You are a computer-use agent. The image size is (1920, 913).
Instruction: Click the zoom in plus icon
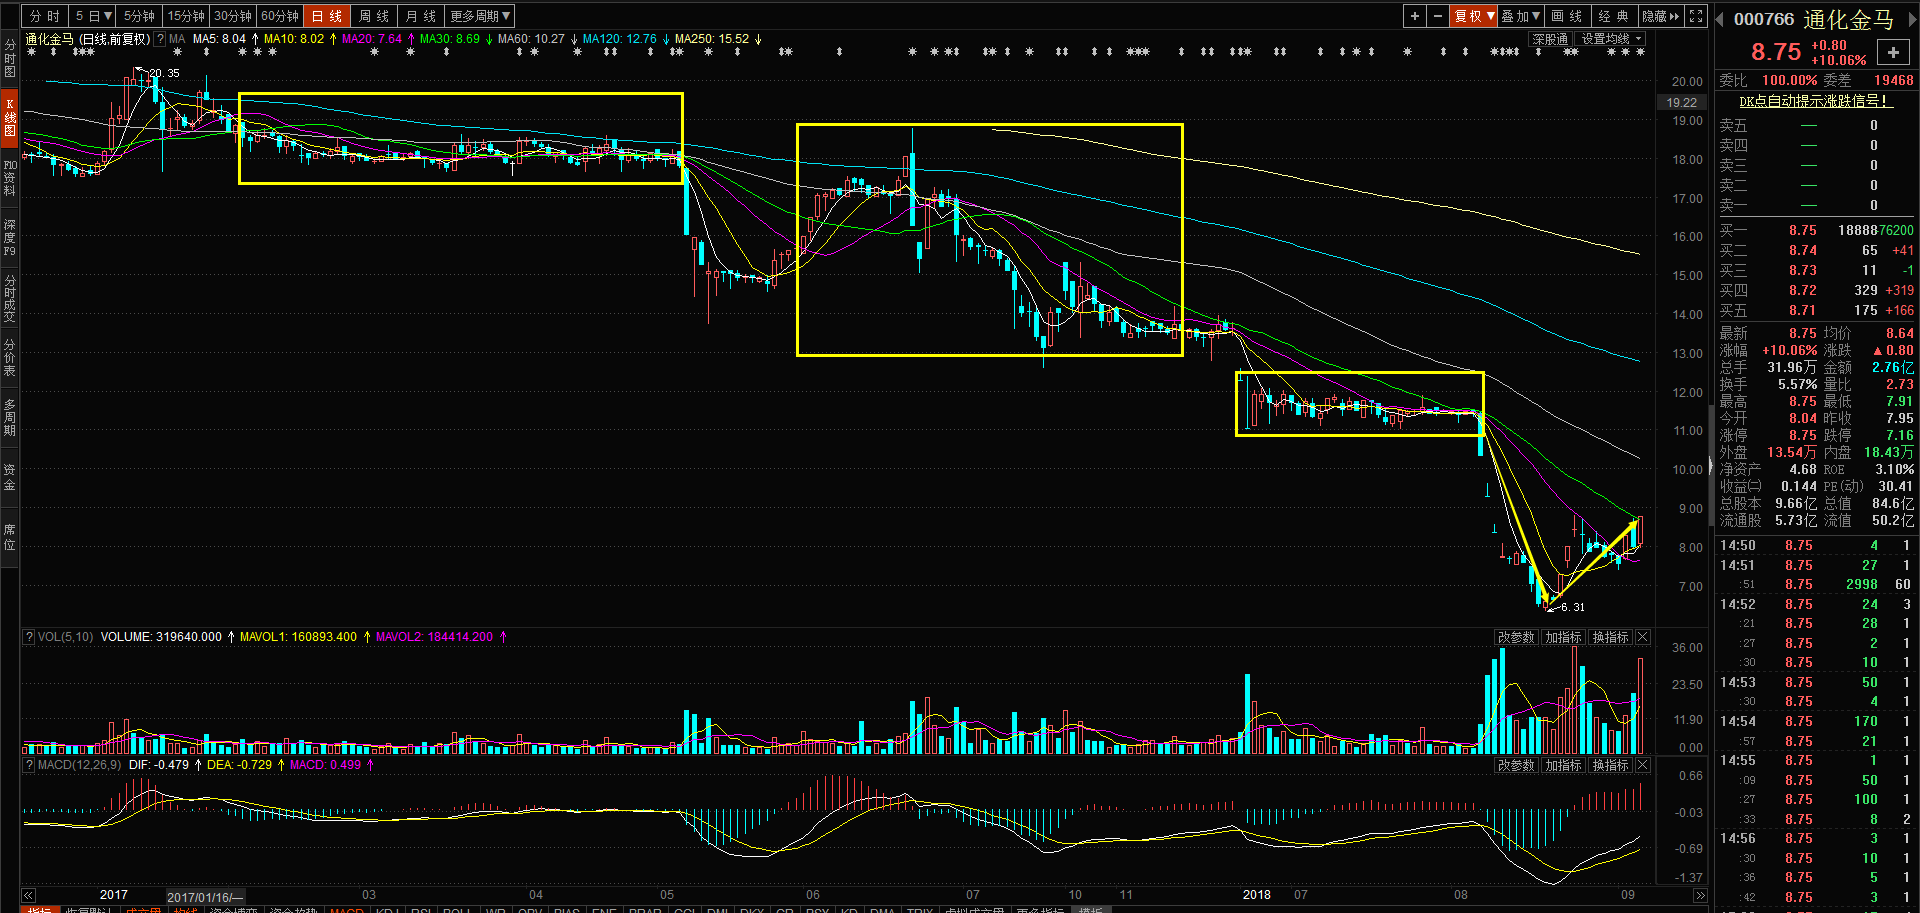1414,16
